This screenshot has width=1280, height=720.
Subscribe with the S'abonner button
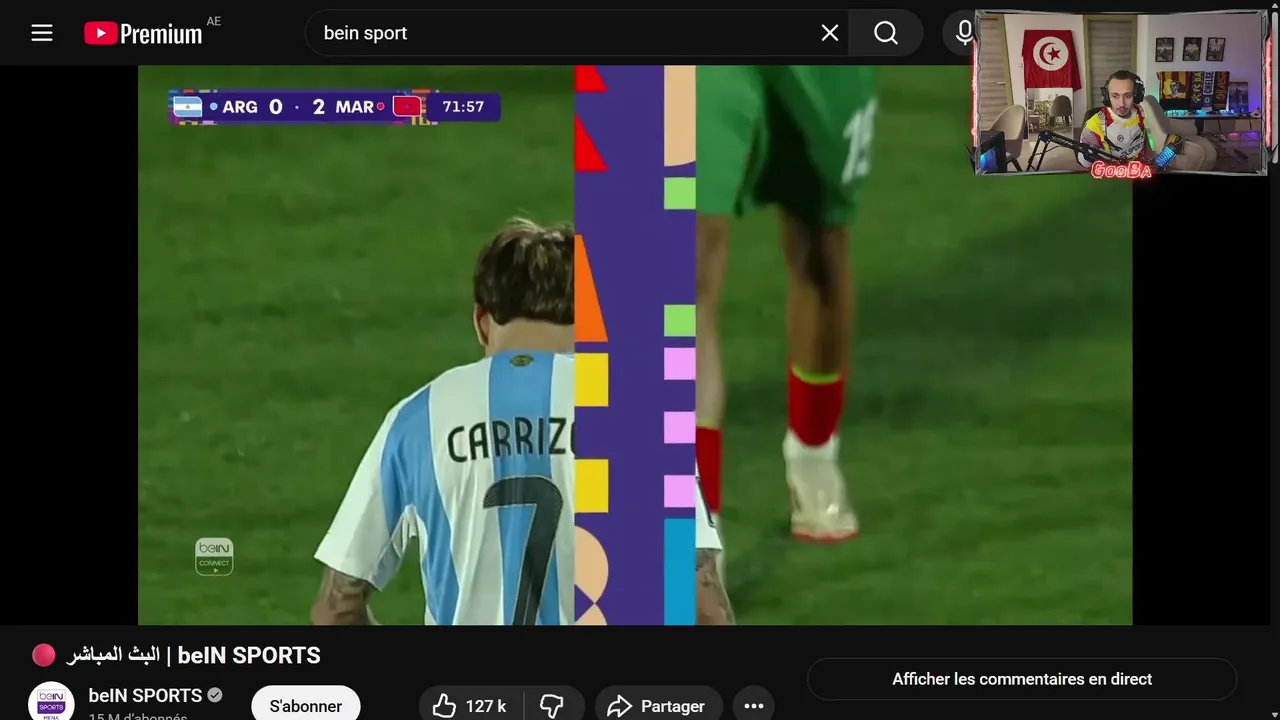pyautogui.click(x=306, y=706)
